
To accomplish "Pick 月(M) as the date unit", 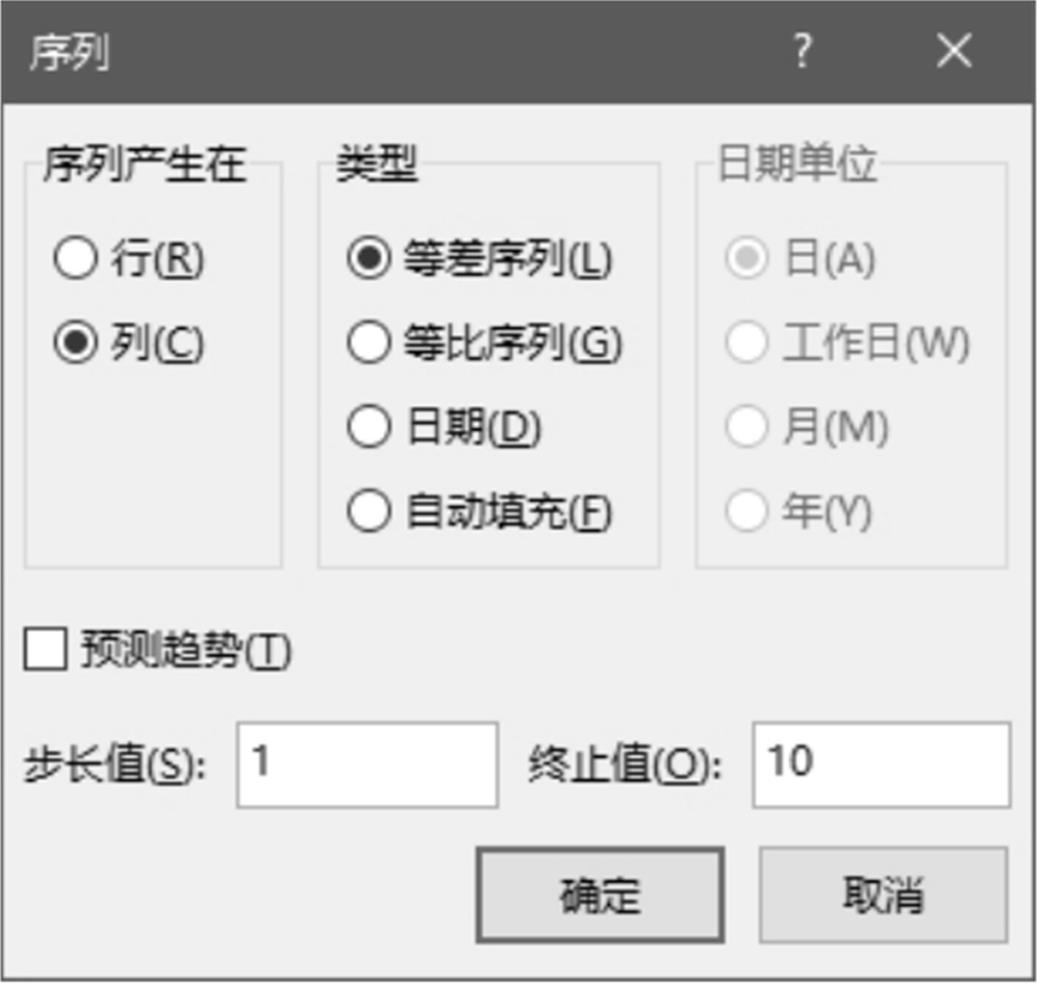I will tap(747, 428).
